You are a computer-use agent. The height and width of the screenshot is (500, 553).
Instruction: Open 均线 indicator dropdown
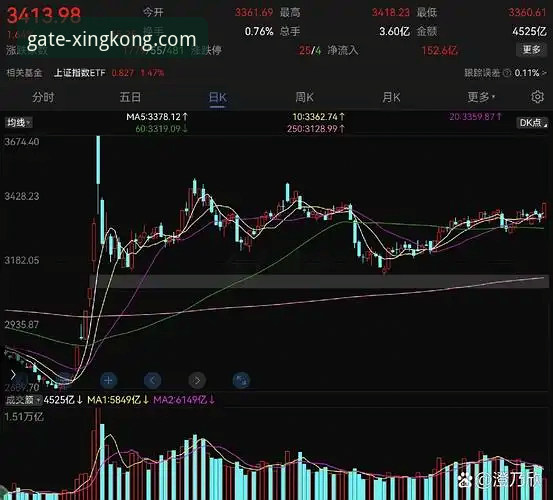tap(18, 123)
